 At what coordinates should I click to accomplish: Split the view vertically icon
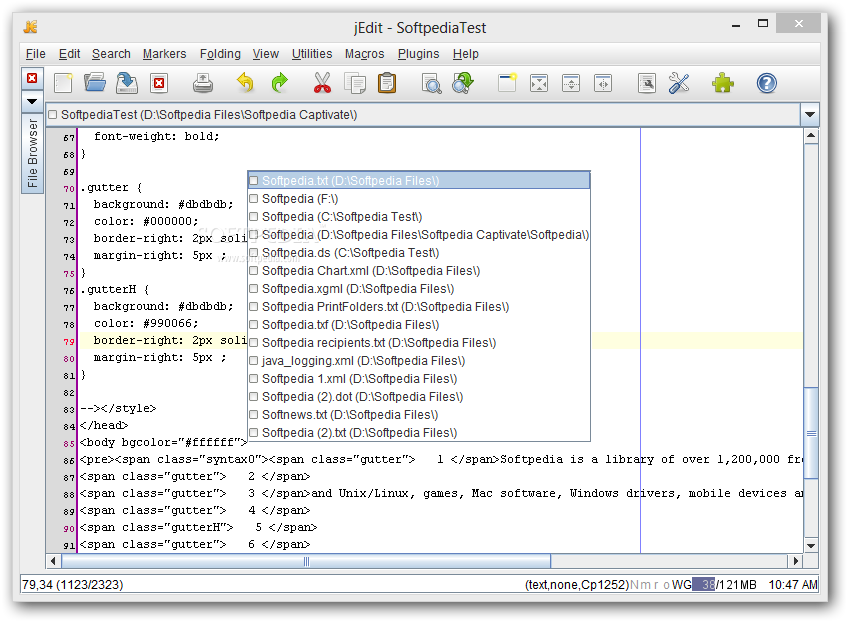(x=603, y=83)
